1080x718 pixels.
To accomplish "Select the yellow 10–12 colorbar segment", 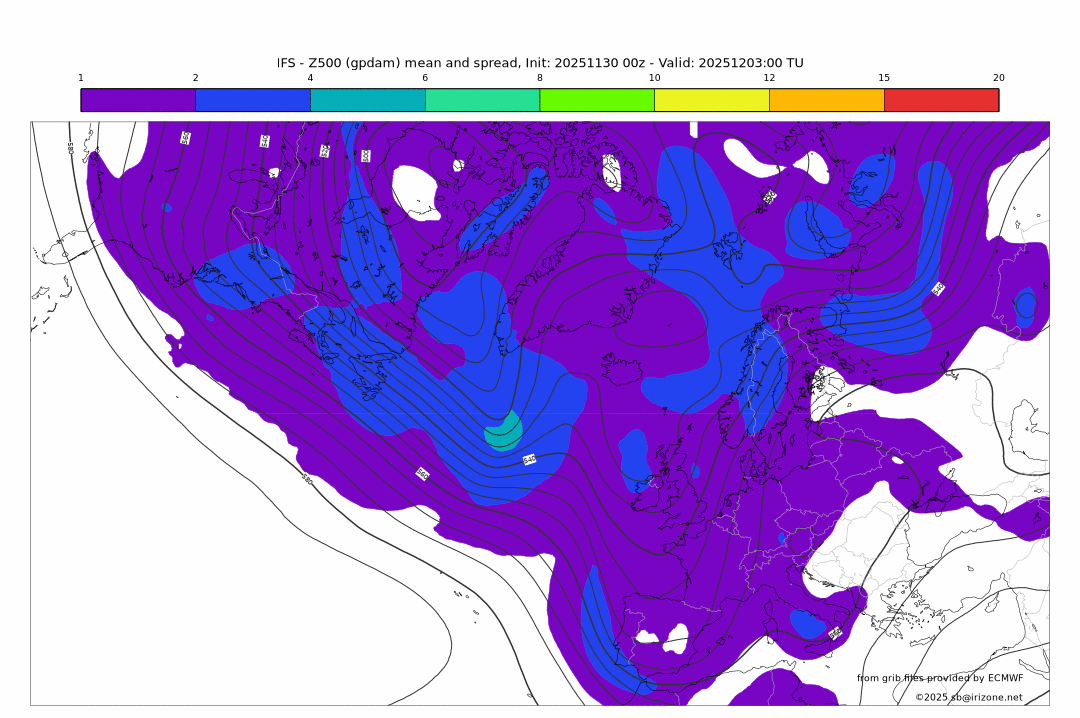I will point(712,100).
